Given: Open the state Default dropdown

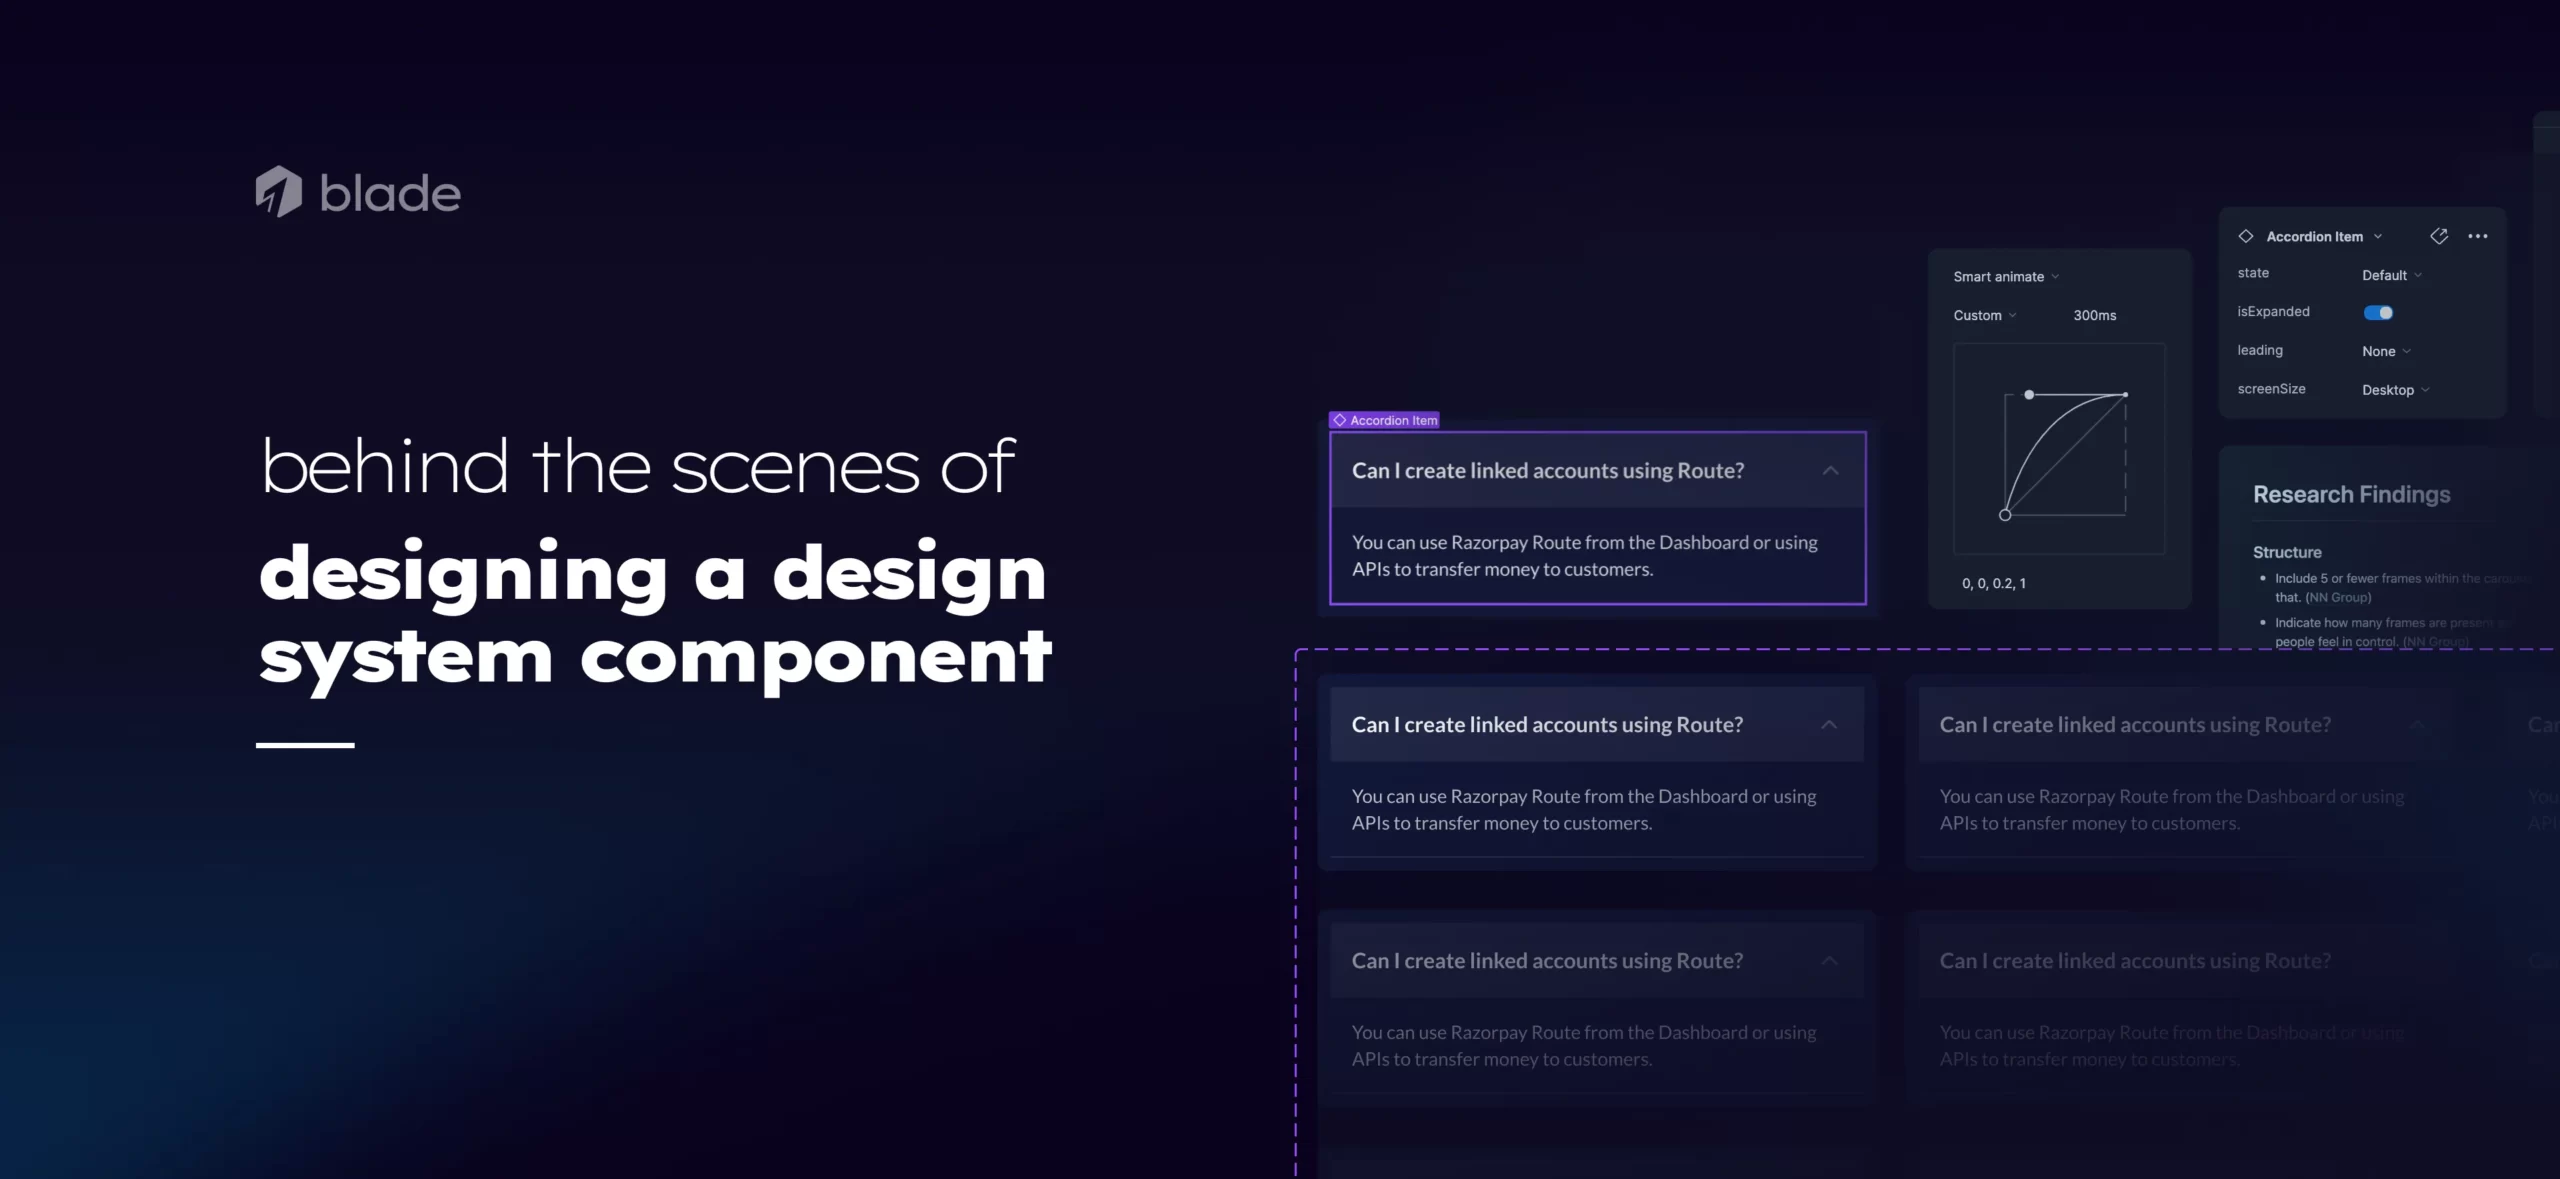Looking at the screenshot, I should [x=2391, y=275].
